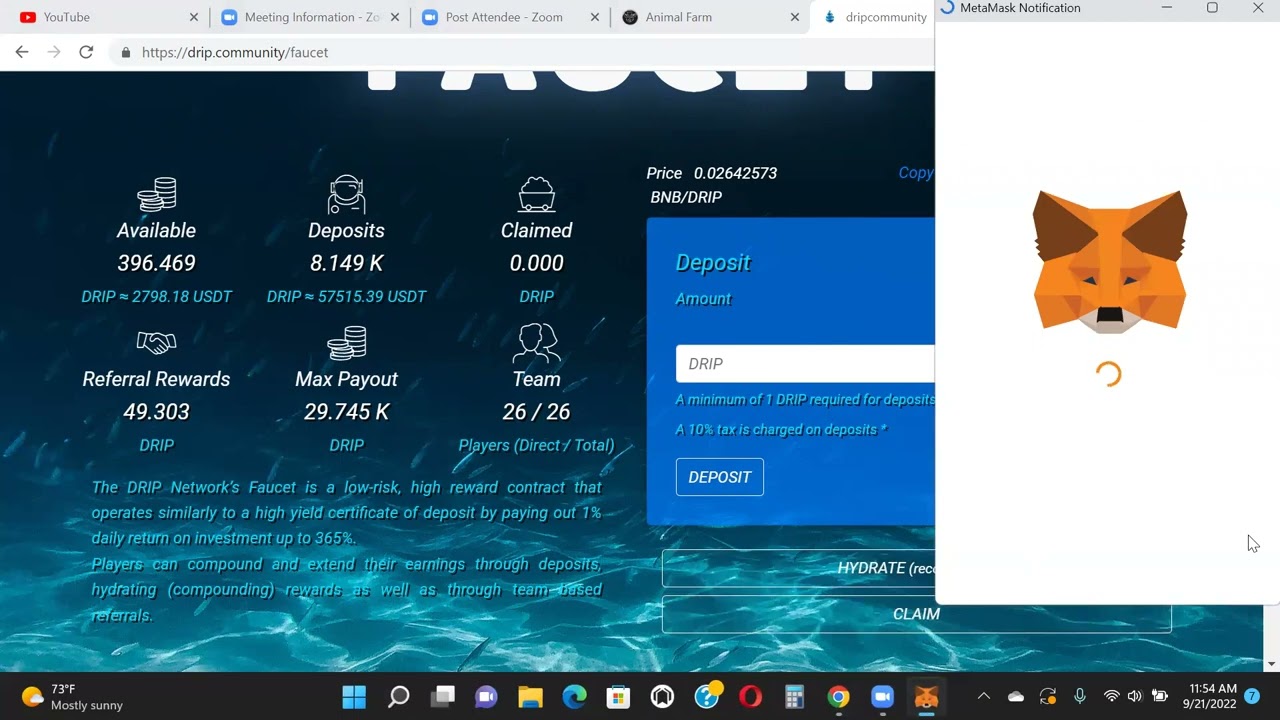Open the volume speaker tray icon
This screenshot has height=720, width=1280.
1134,696
